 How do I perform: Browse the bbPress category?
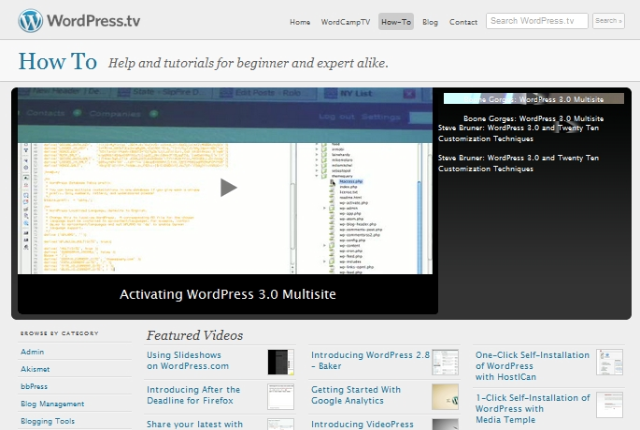coord(34,386)
